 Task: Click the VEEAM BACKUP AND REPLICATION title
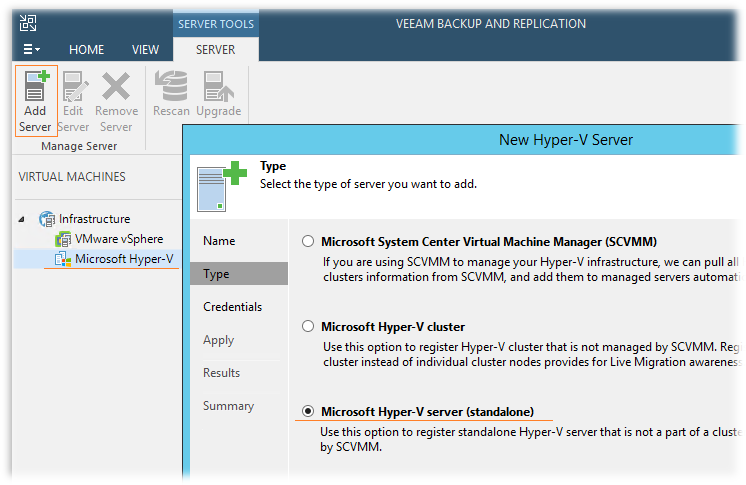(491, 24)
